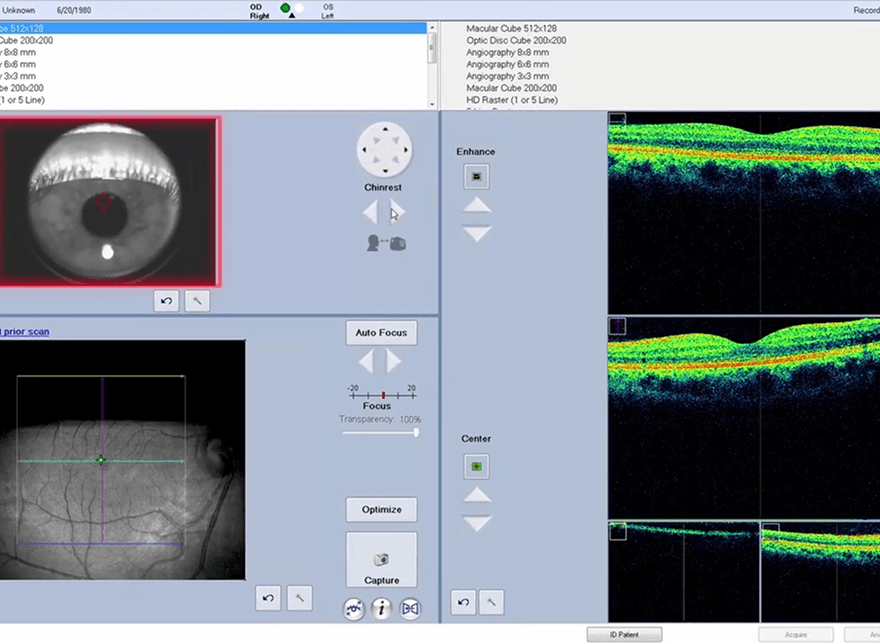Click the mirror icon right of info
This screenshot has width=880, height=644.
(409, 608)
